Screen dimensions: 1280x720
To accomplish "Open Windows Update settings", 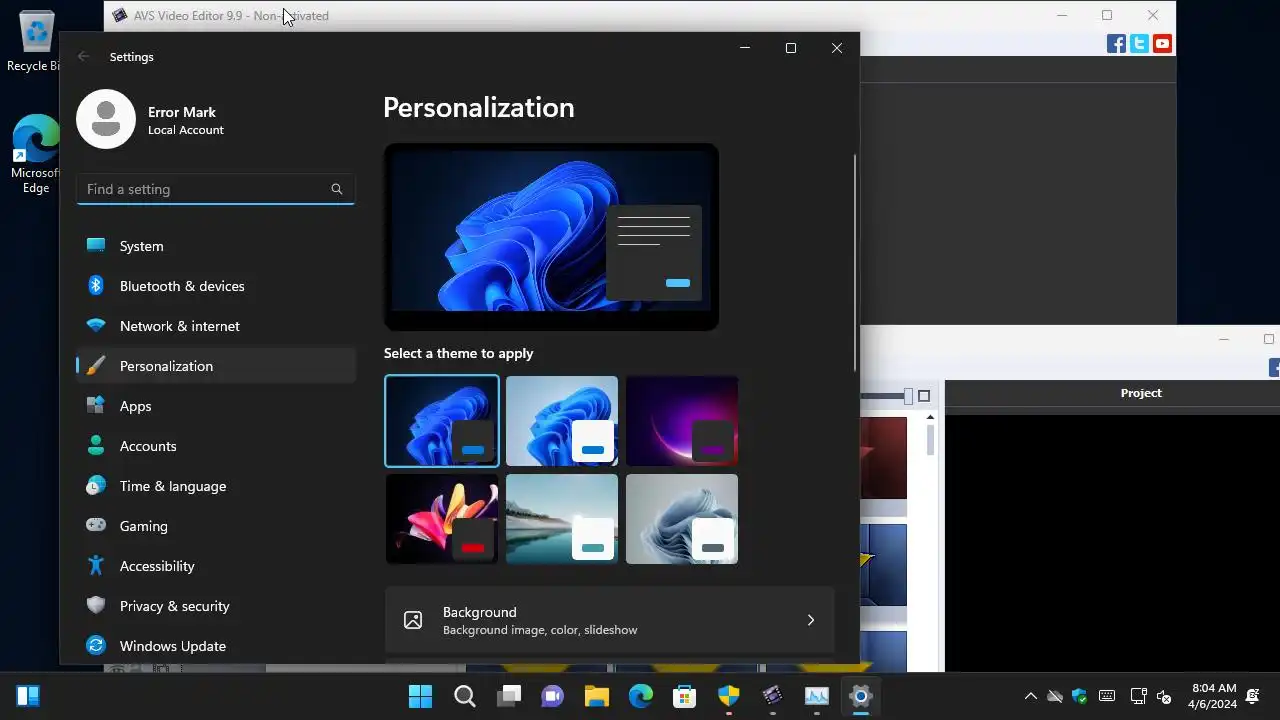I will pos(215,646).
